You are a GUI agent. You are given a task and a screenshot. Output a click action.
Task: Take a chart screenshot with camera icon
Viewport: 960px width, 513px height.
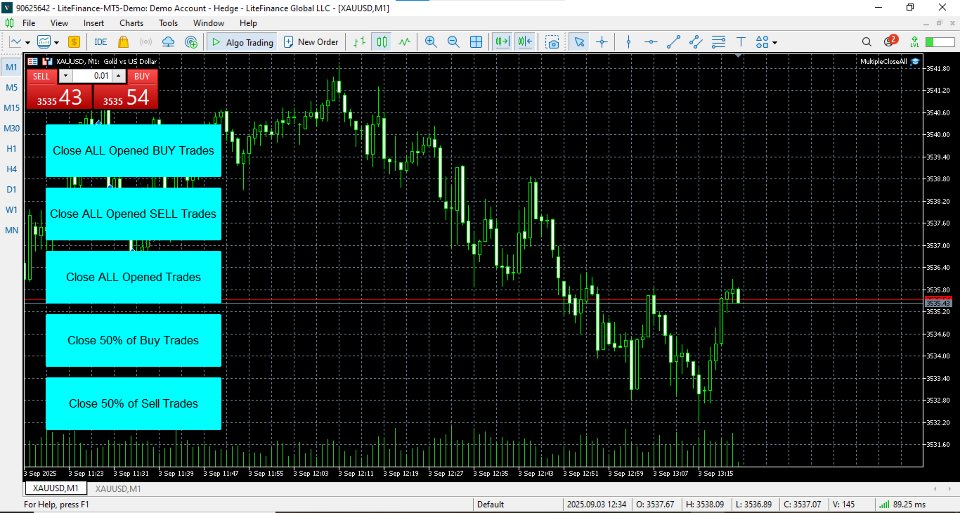point(552,42)
